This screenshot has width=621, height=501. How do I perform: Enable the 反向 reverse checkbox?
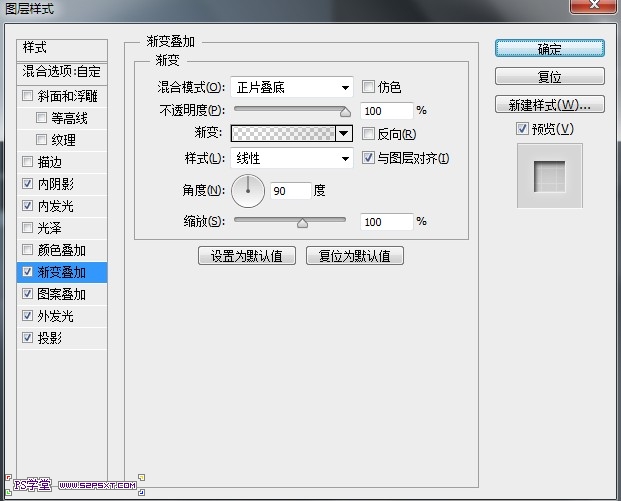click(369, 133)
